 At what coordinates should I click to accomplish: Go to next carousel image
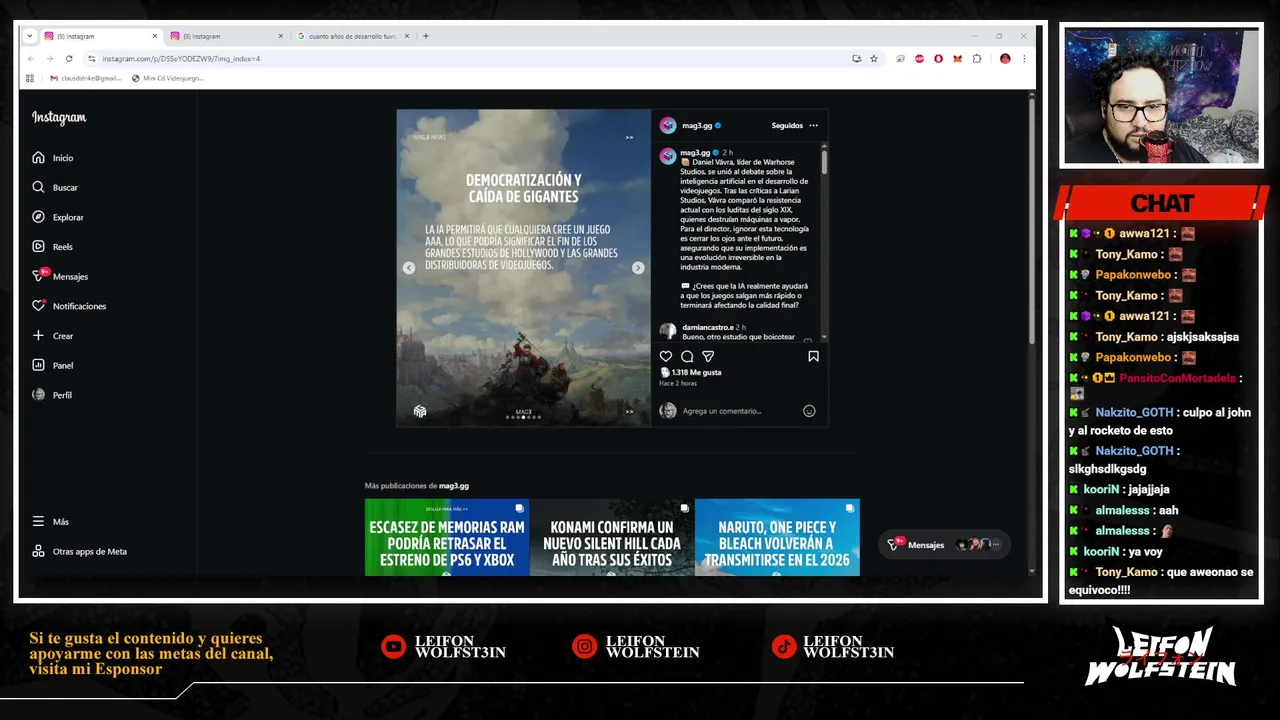pos(638,268)
